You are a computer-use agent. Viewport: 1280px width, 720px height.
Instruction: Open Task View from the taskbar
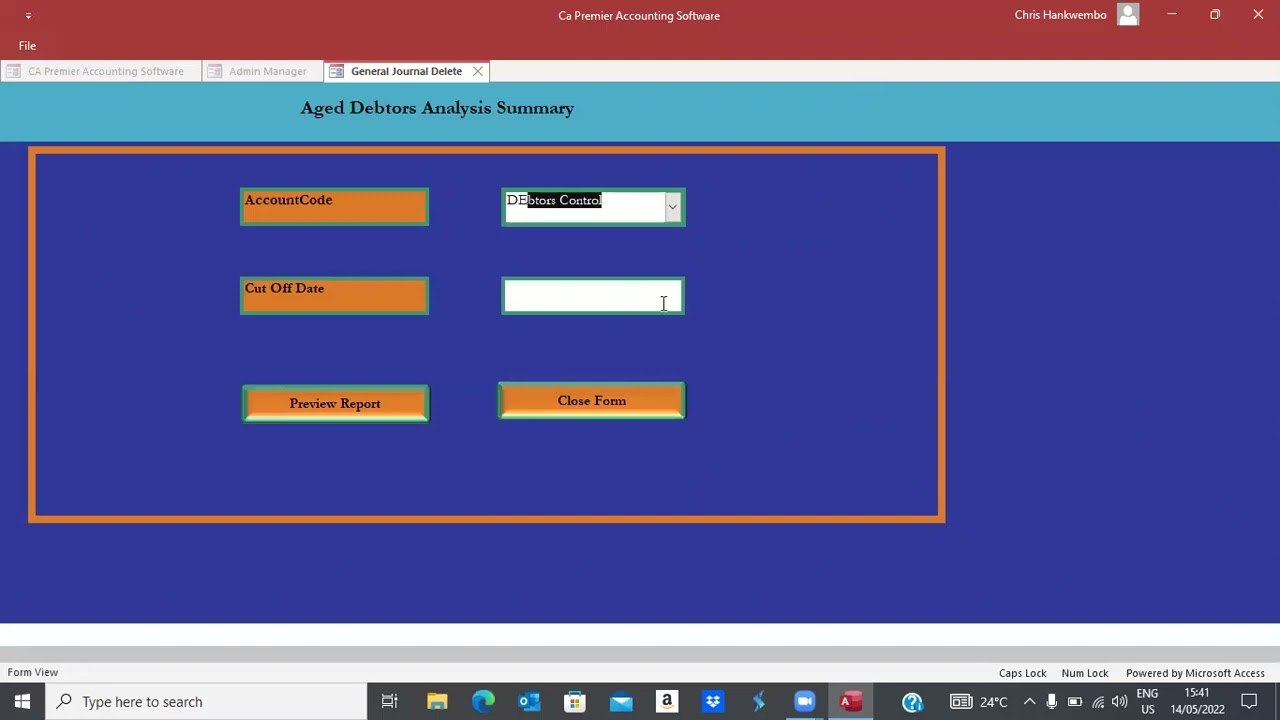click(390, 701)
